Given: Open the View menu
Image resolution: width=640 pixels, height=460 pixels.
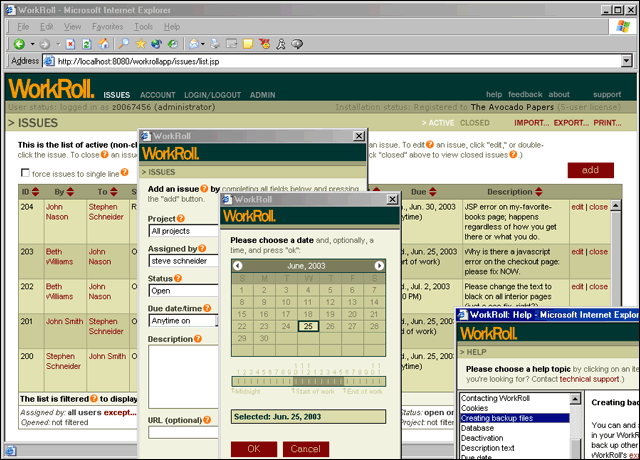Looking at the screenshot, I should [x=72, y=27].
